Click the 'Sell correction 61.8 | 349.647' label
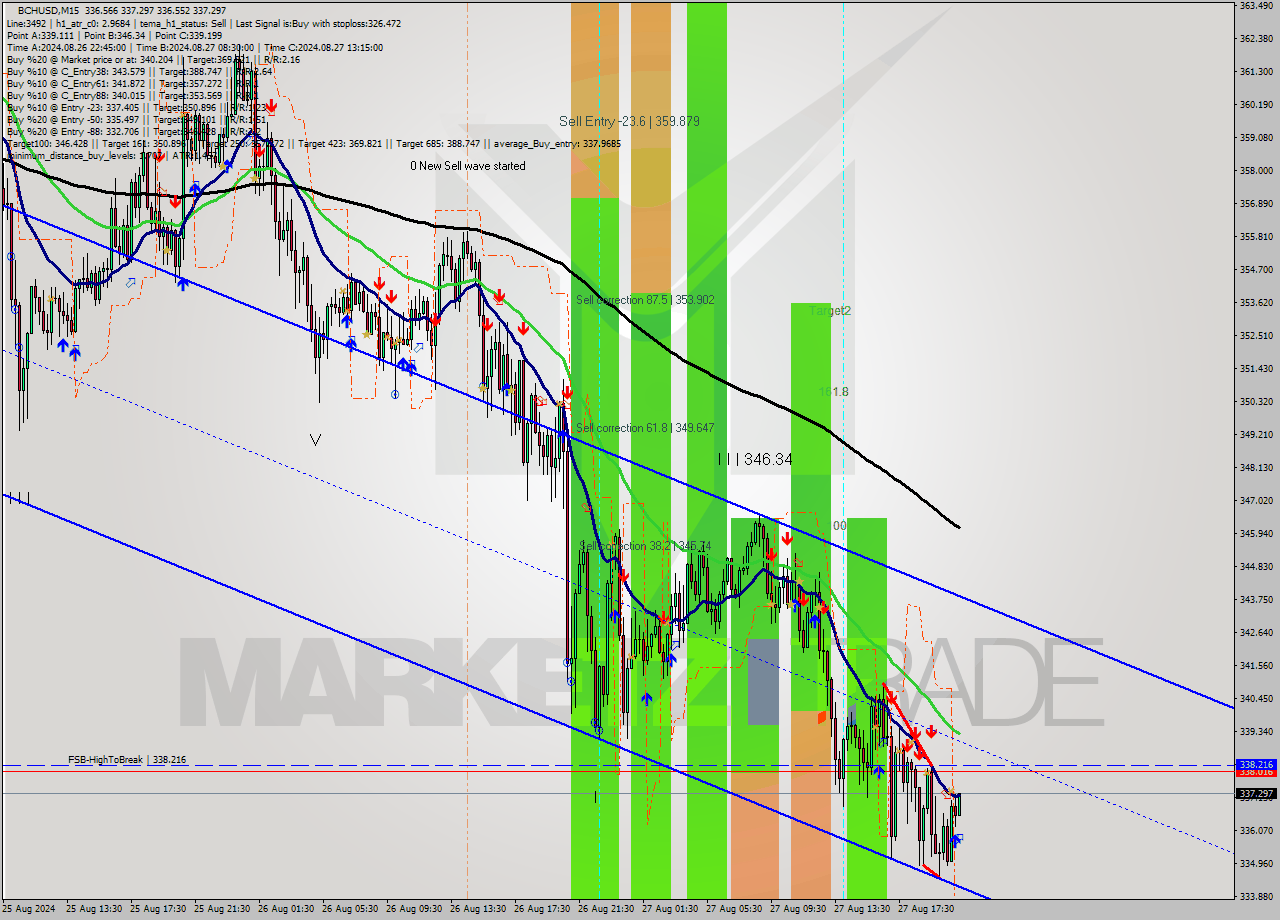The height and width of the screenshot is (920, 1280). click(645, 428)
